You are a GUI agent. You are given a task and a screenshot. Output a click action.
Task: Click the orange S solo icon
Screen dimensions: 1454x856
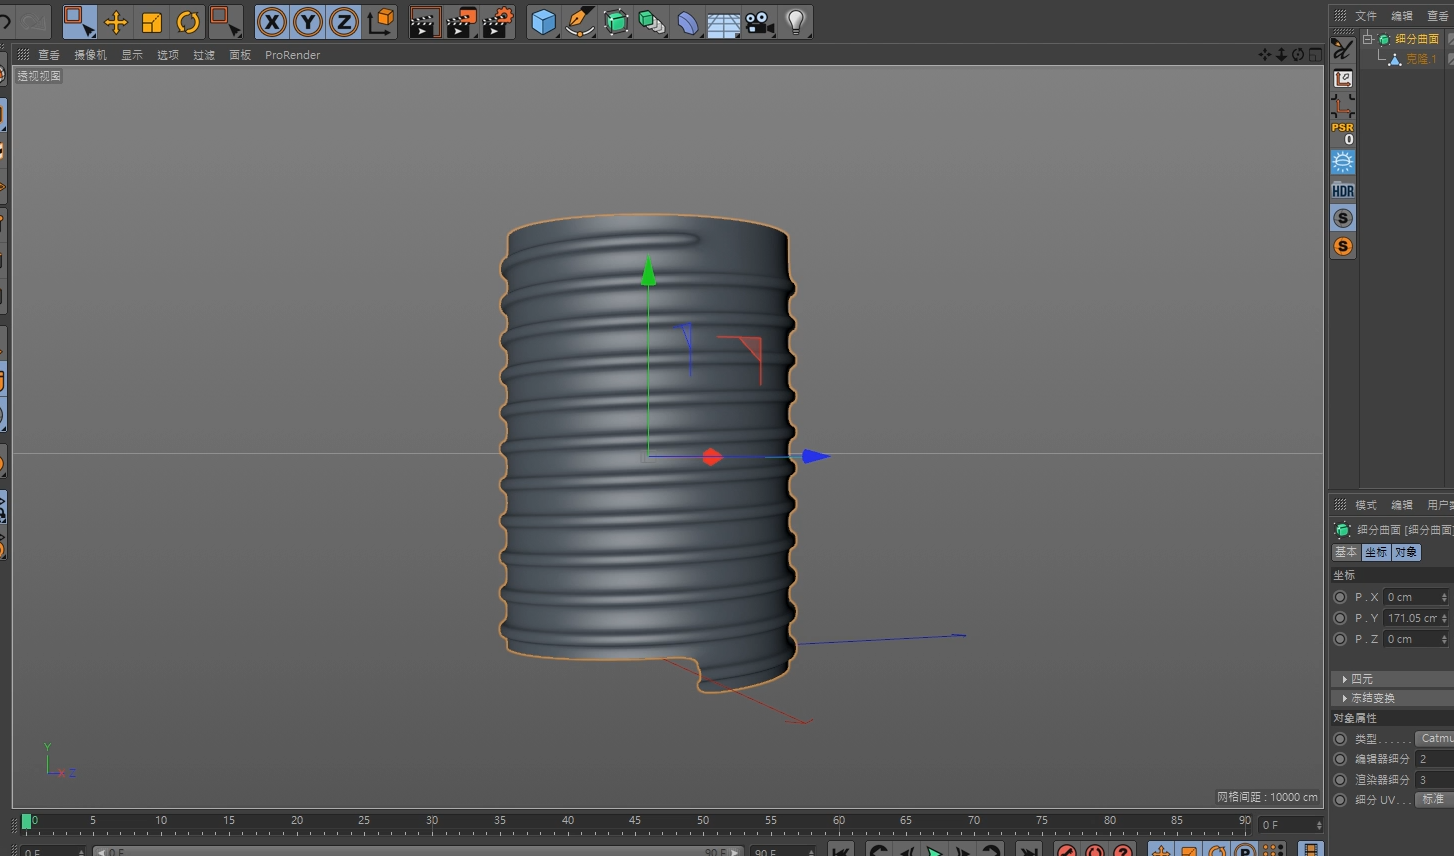coord(1343,246)
